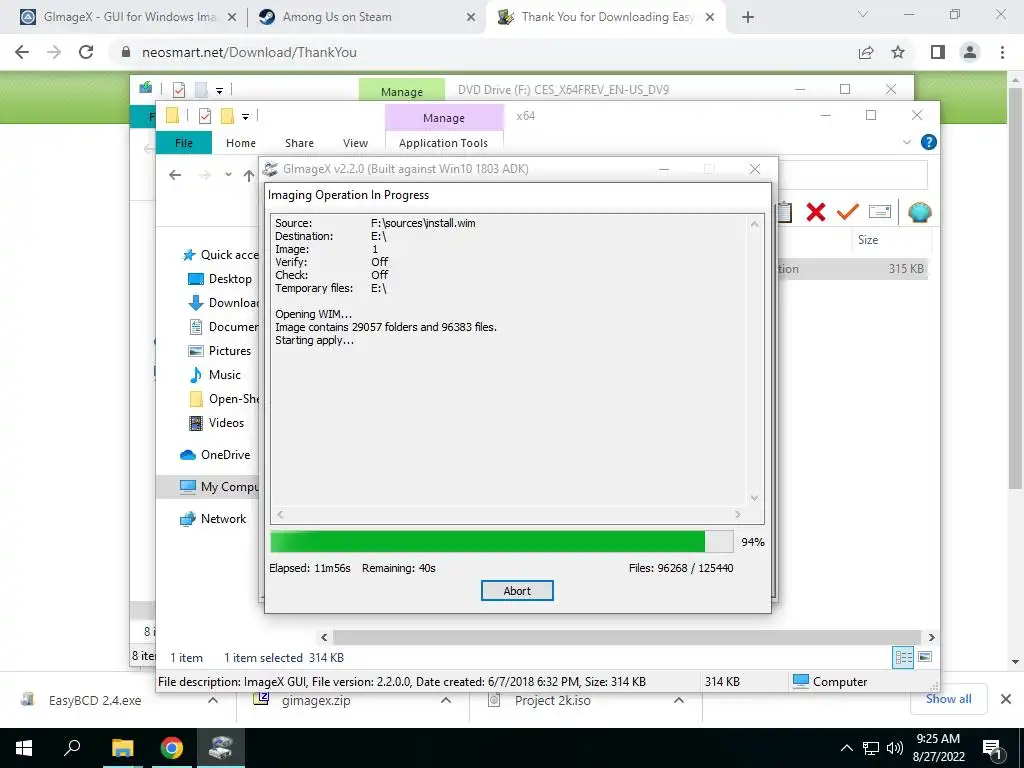This screenshot has width=1024, height=768.
Task: Select the purple Manage tab in x64 window
Action: (x=444, y=118)
